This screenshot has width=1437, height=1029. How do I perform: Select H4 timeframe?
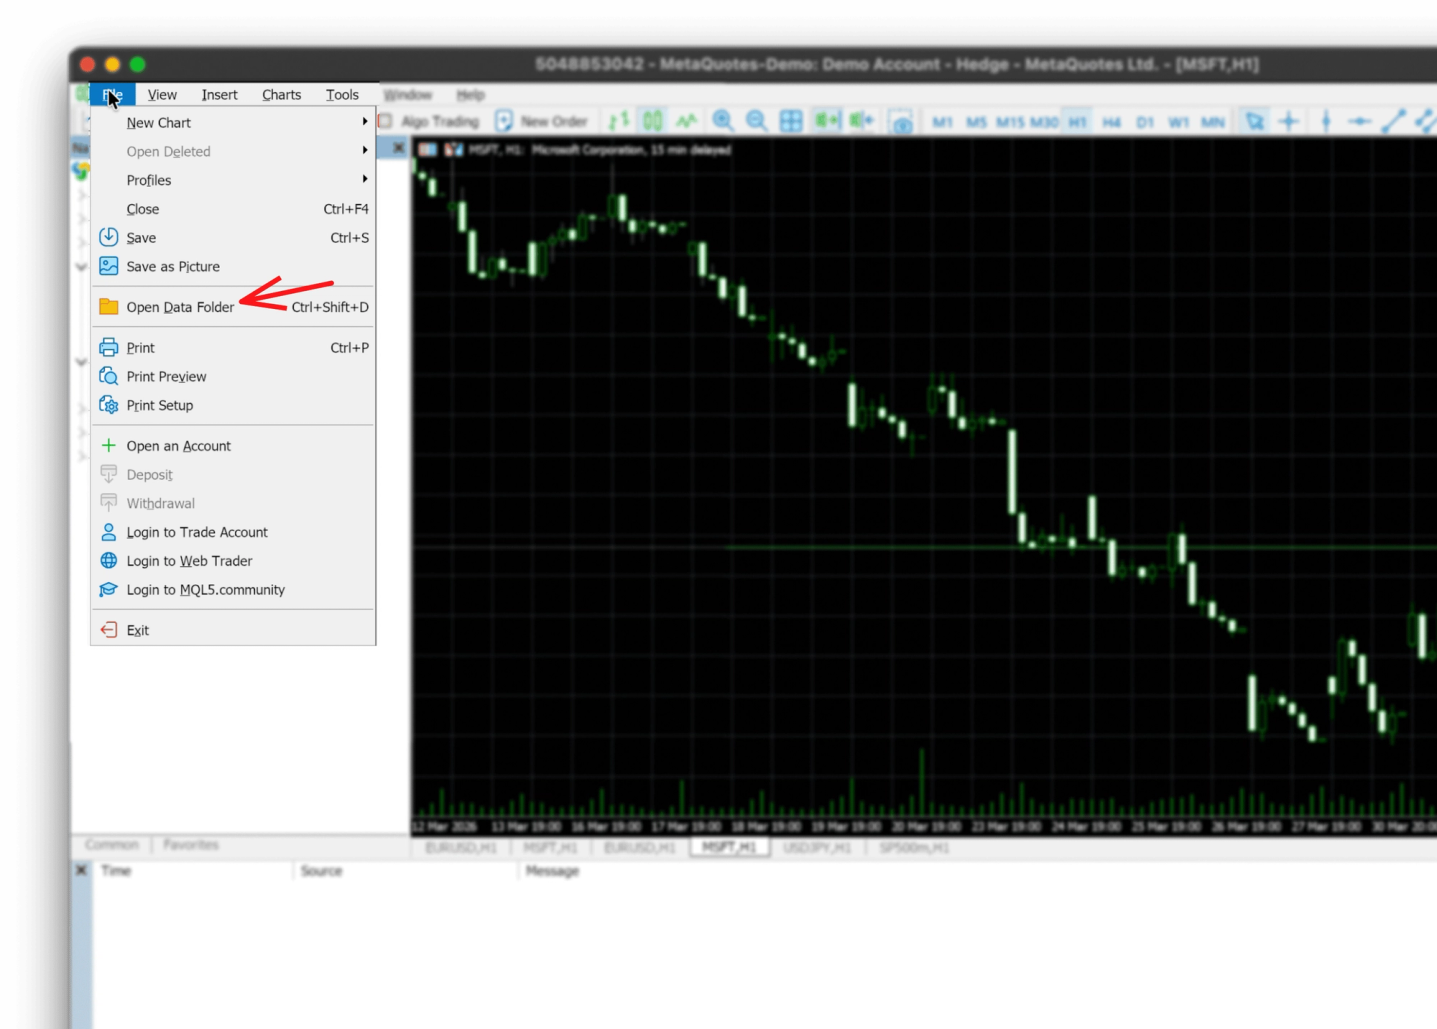pos(1111,122)
